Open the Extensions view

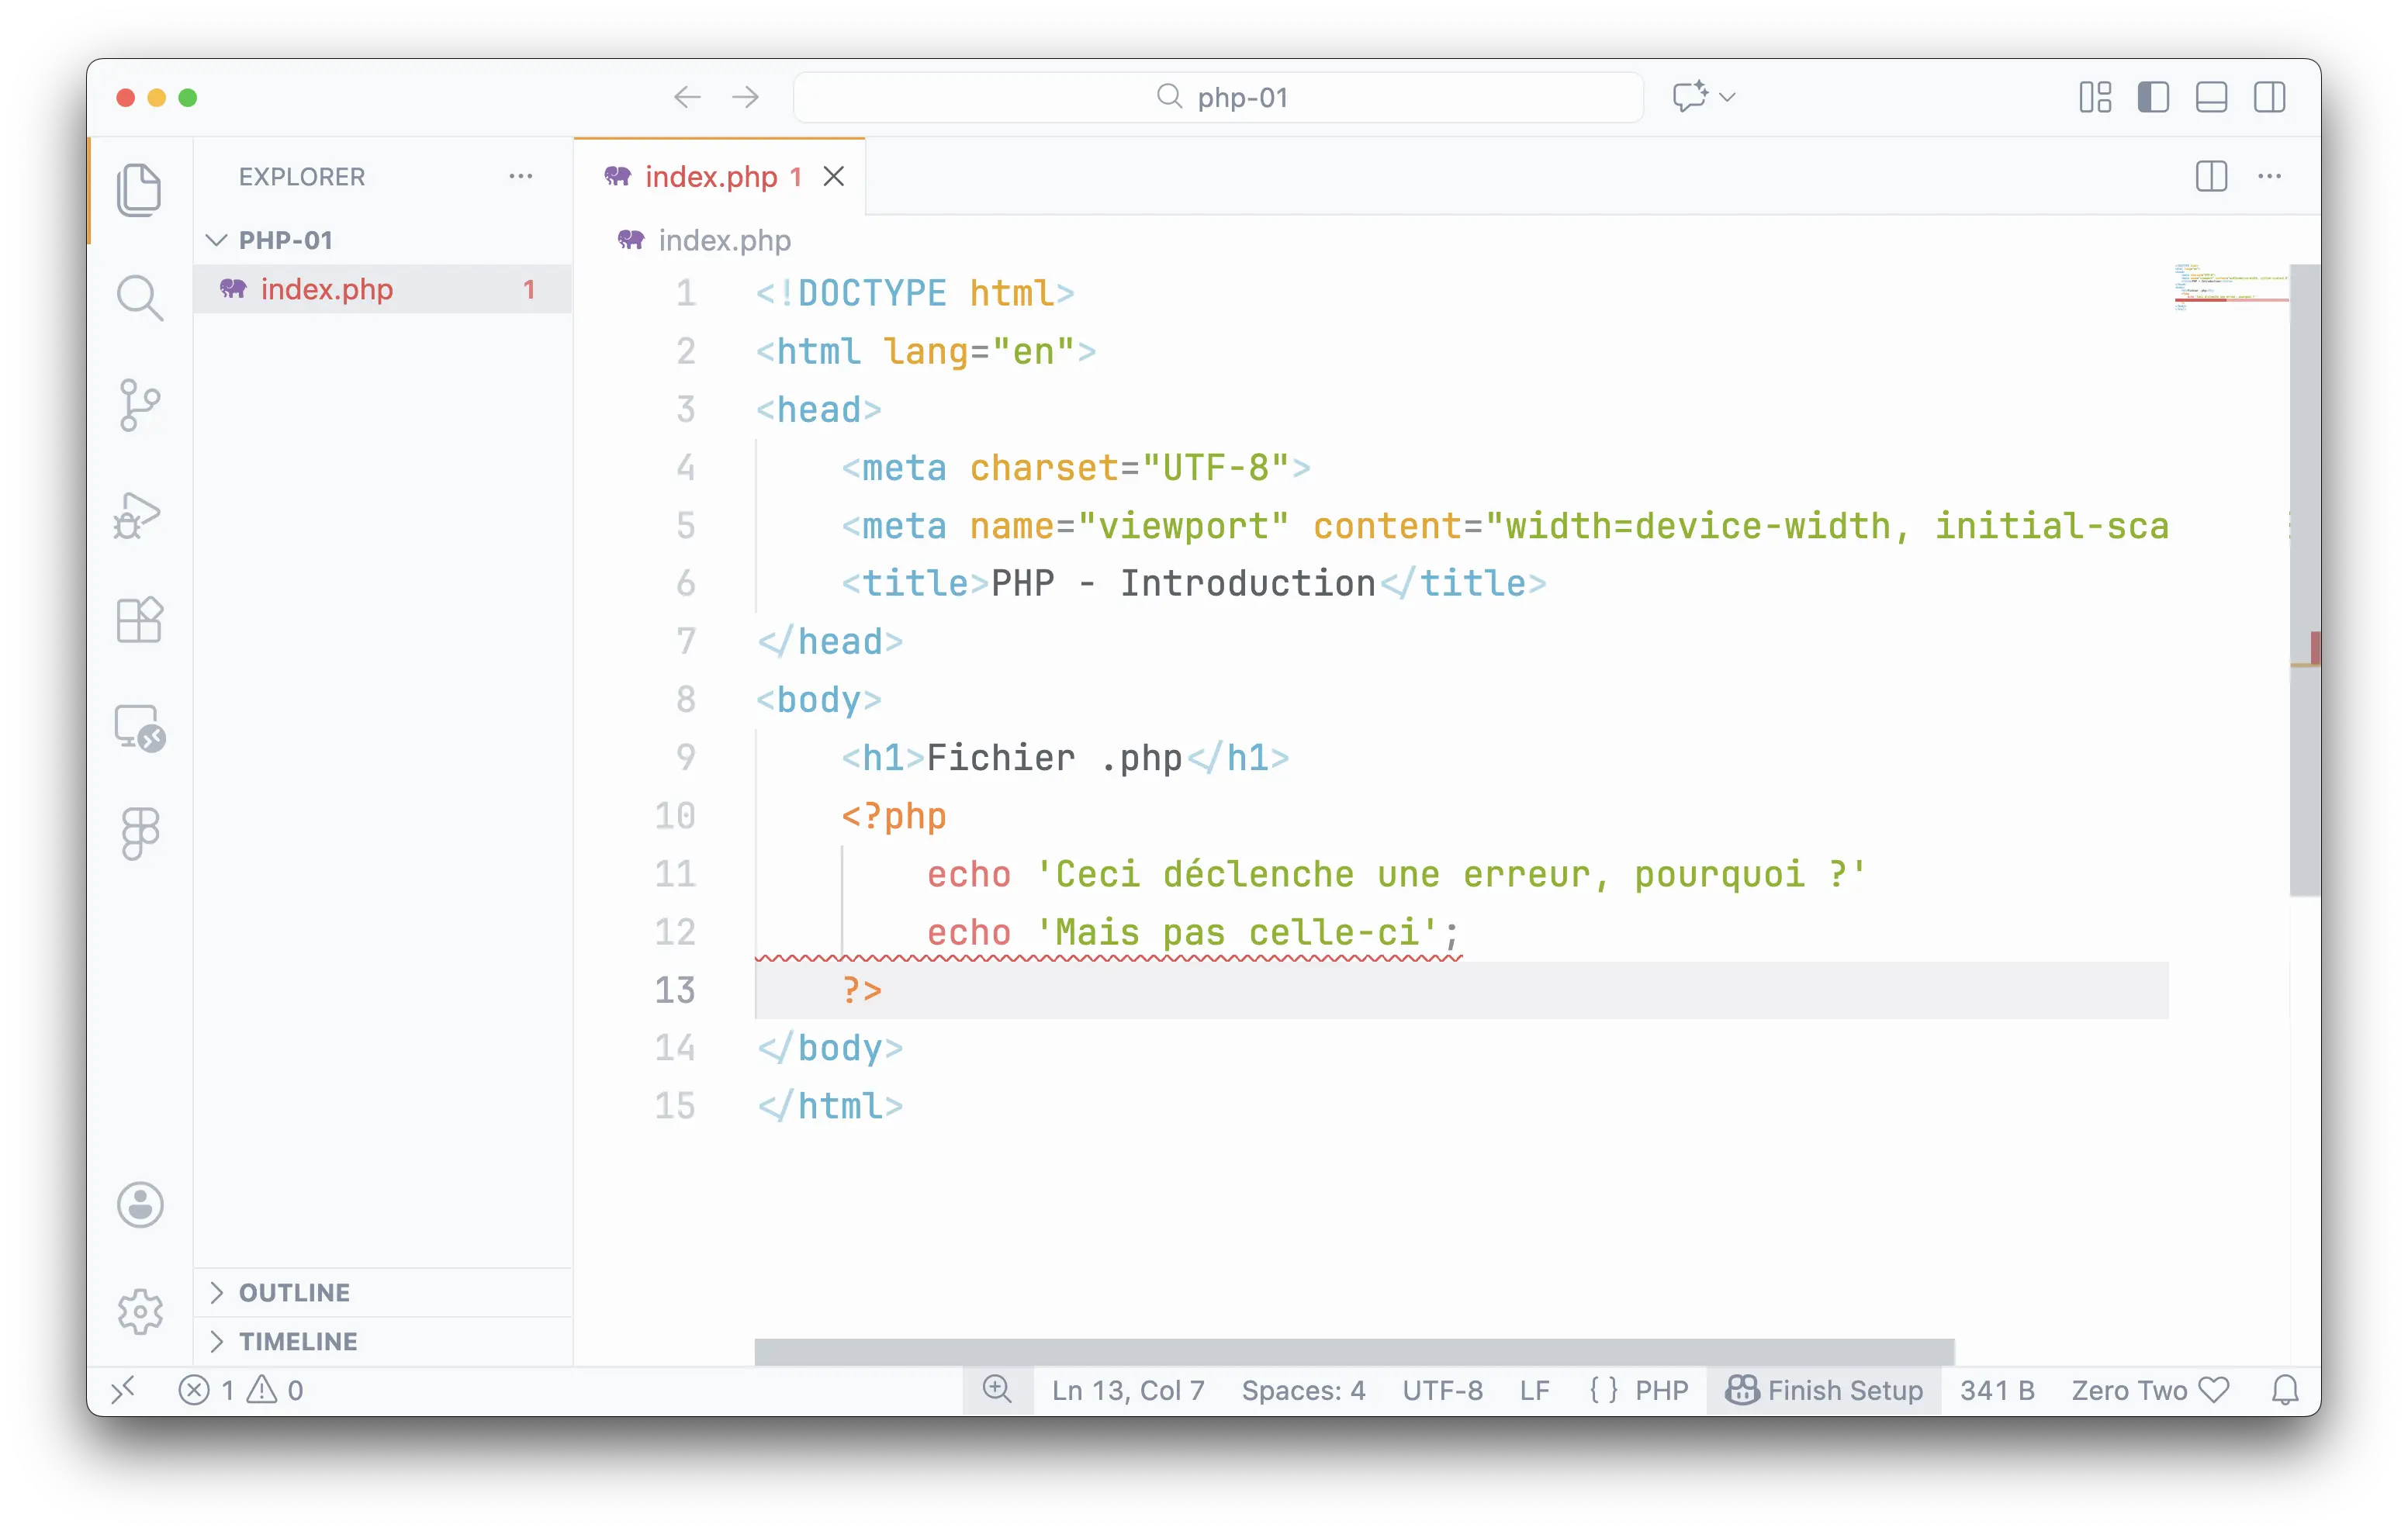tap(139, 620)
